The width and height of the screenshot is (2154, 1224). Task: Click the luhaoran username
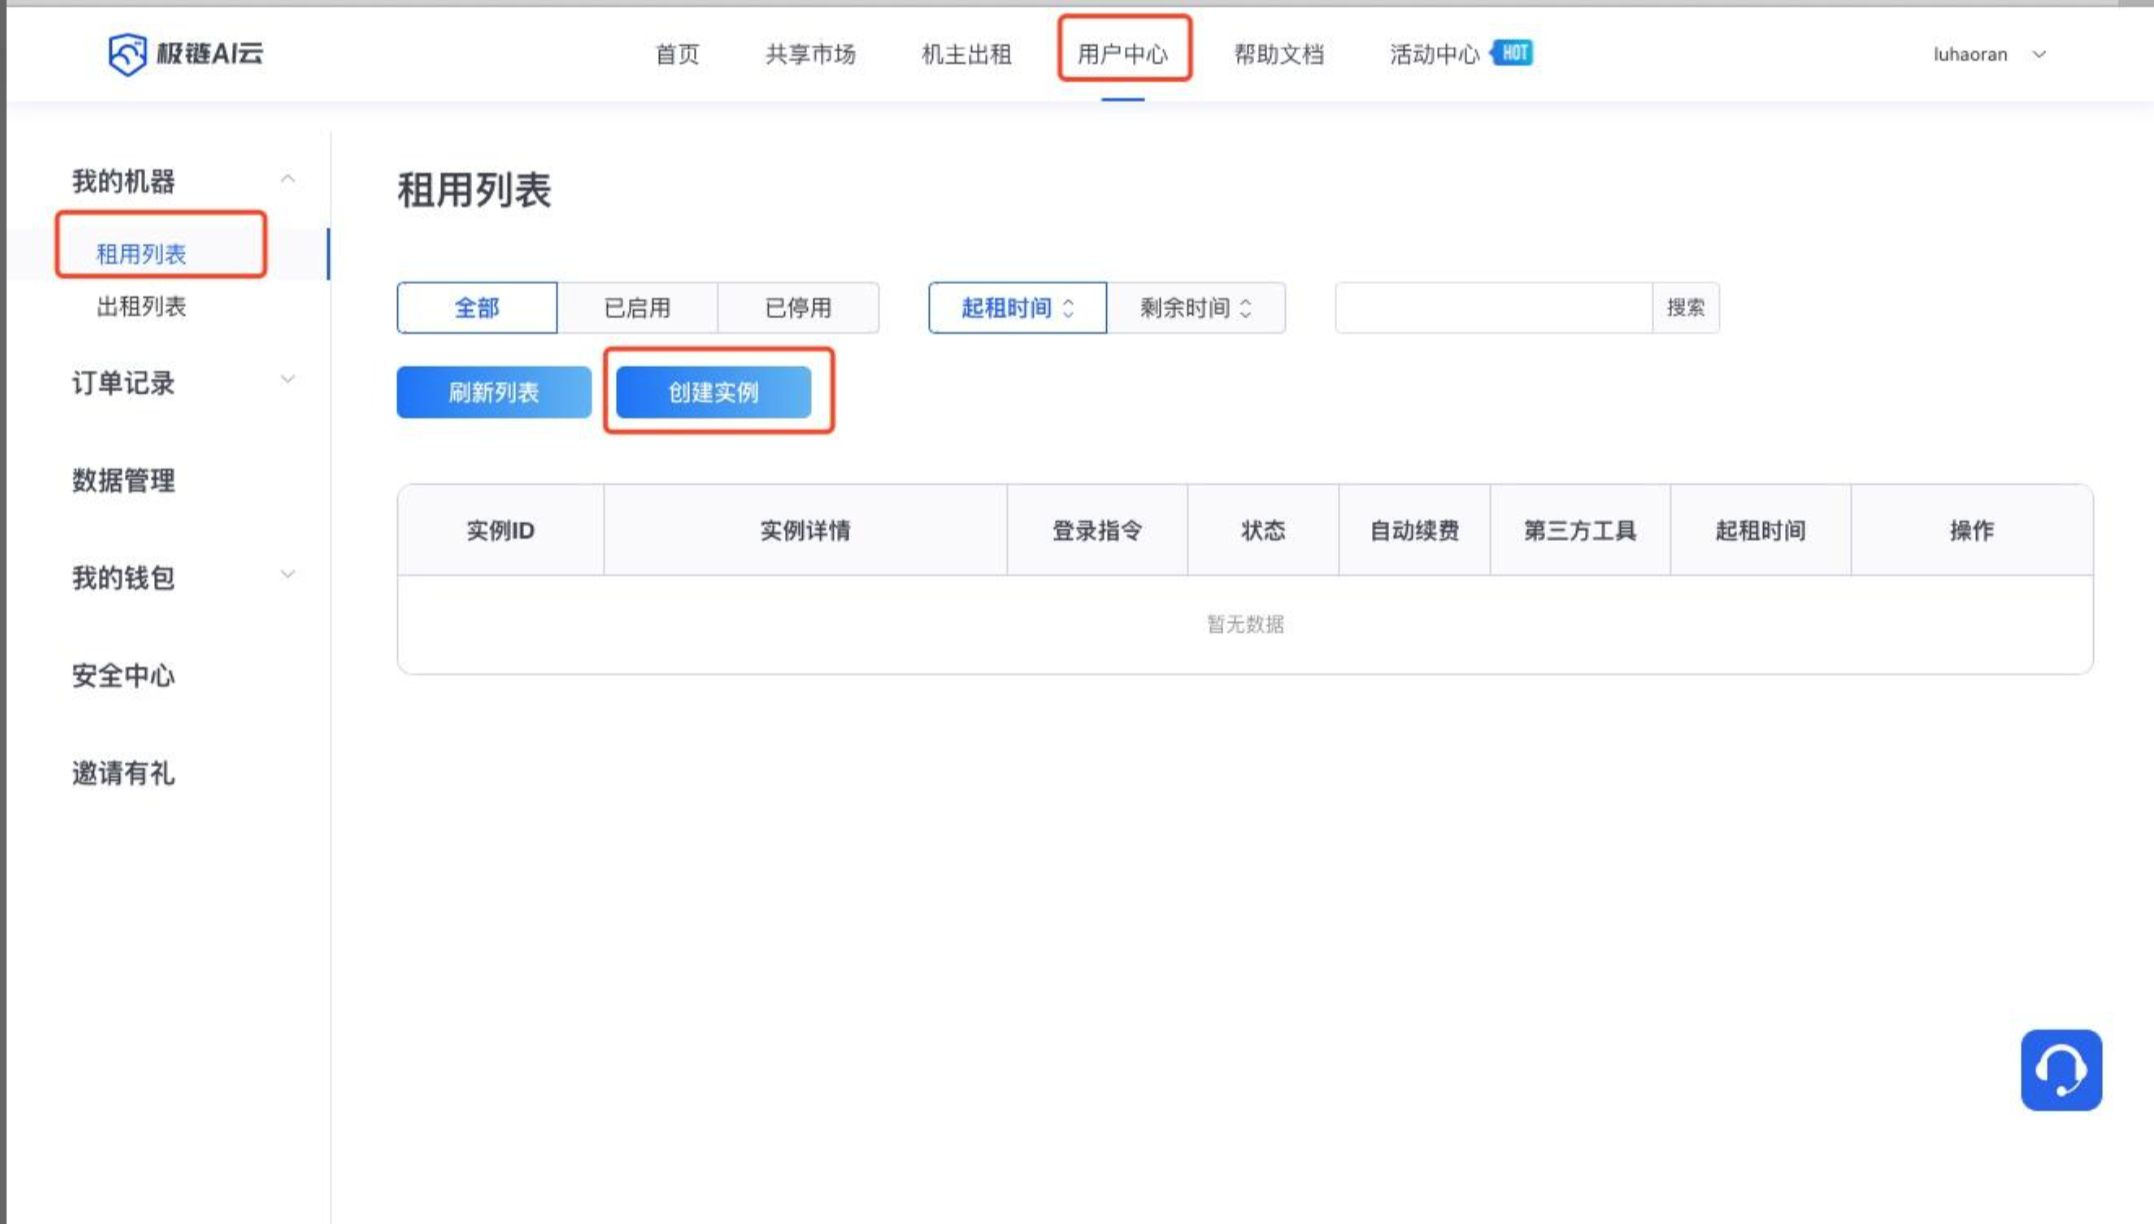pyautogui.click(x=1970, y=55)
